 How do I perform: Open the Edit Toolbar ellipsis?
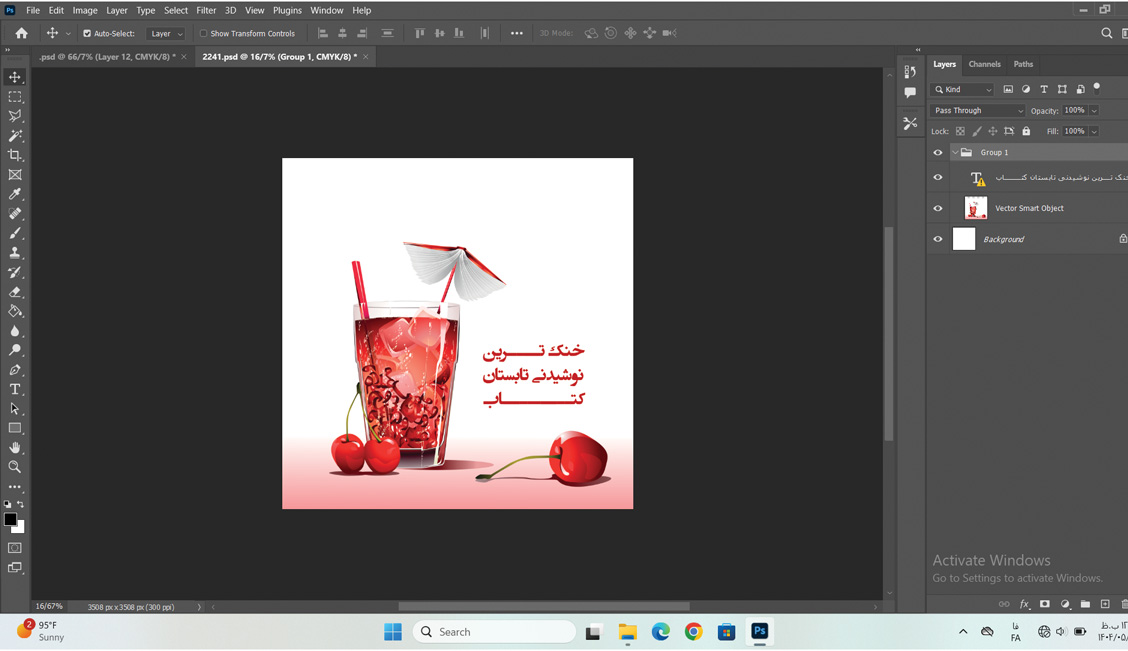14,487
